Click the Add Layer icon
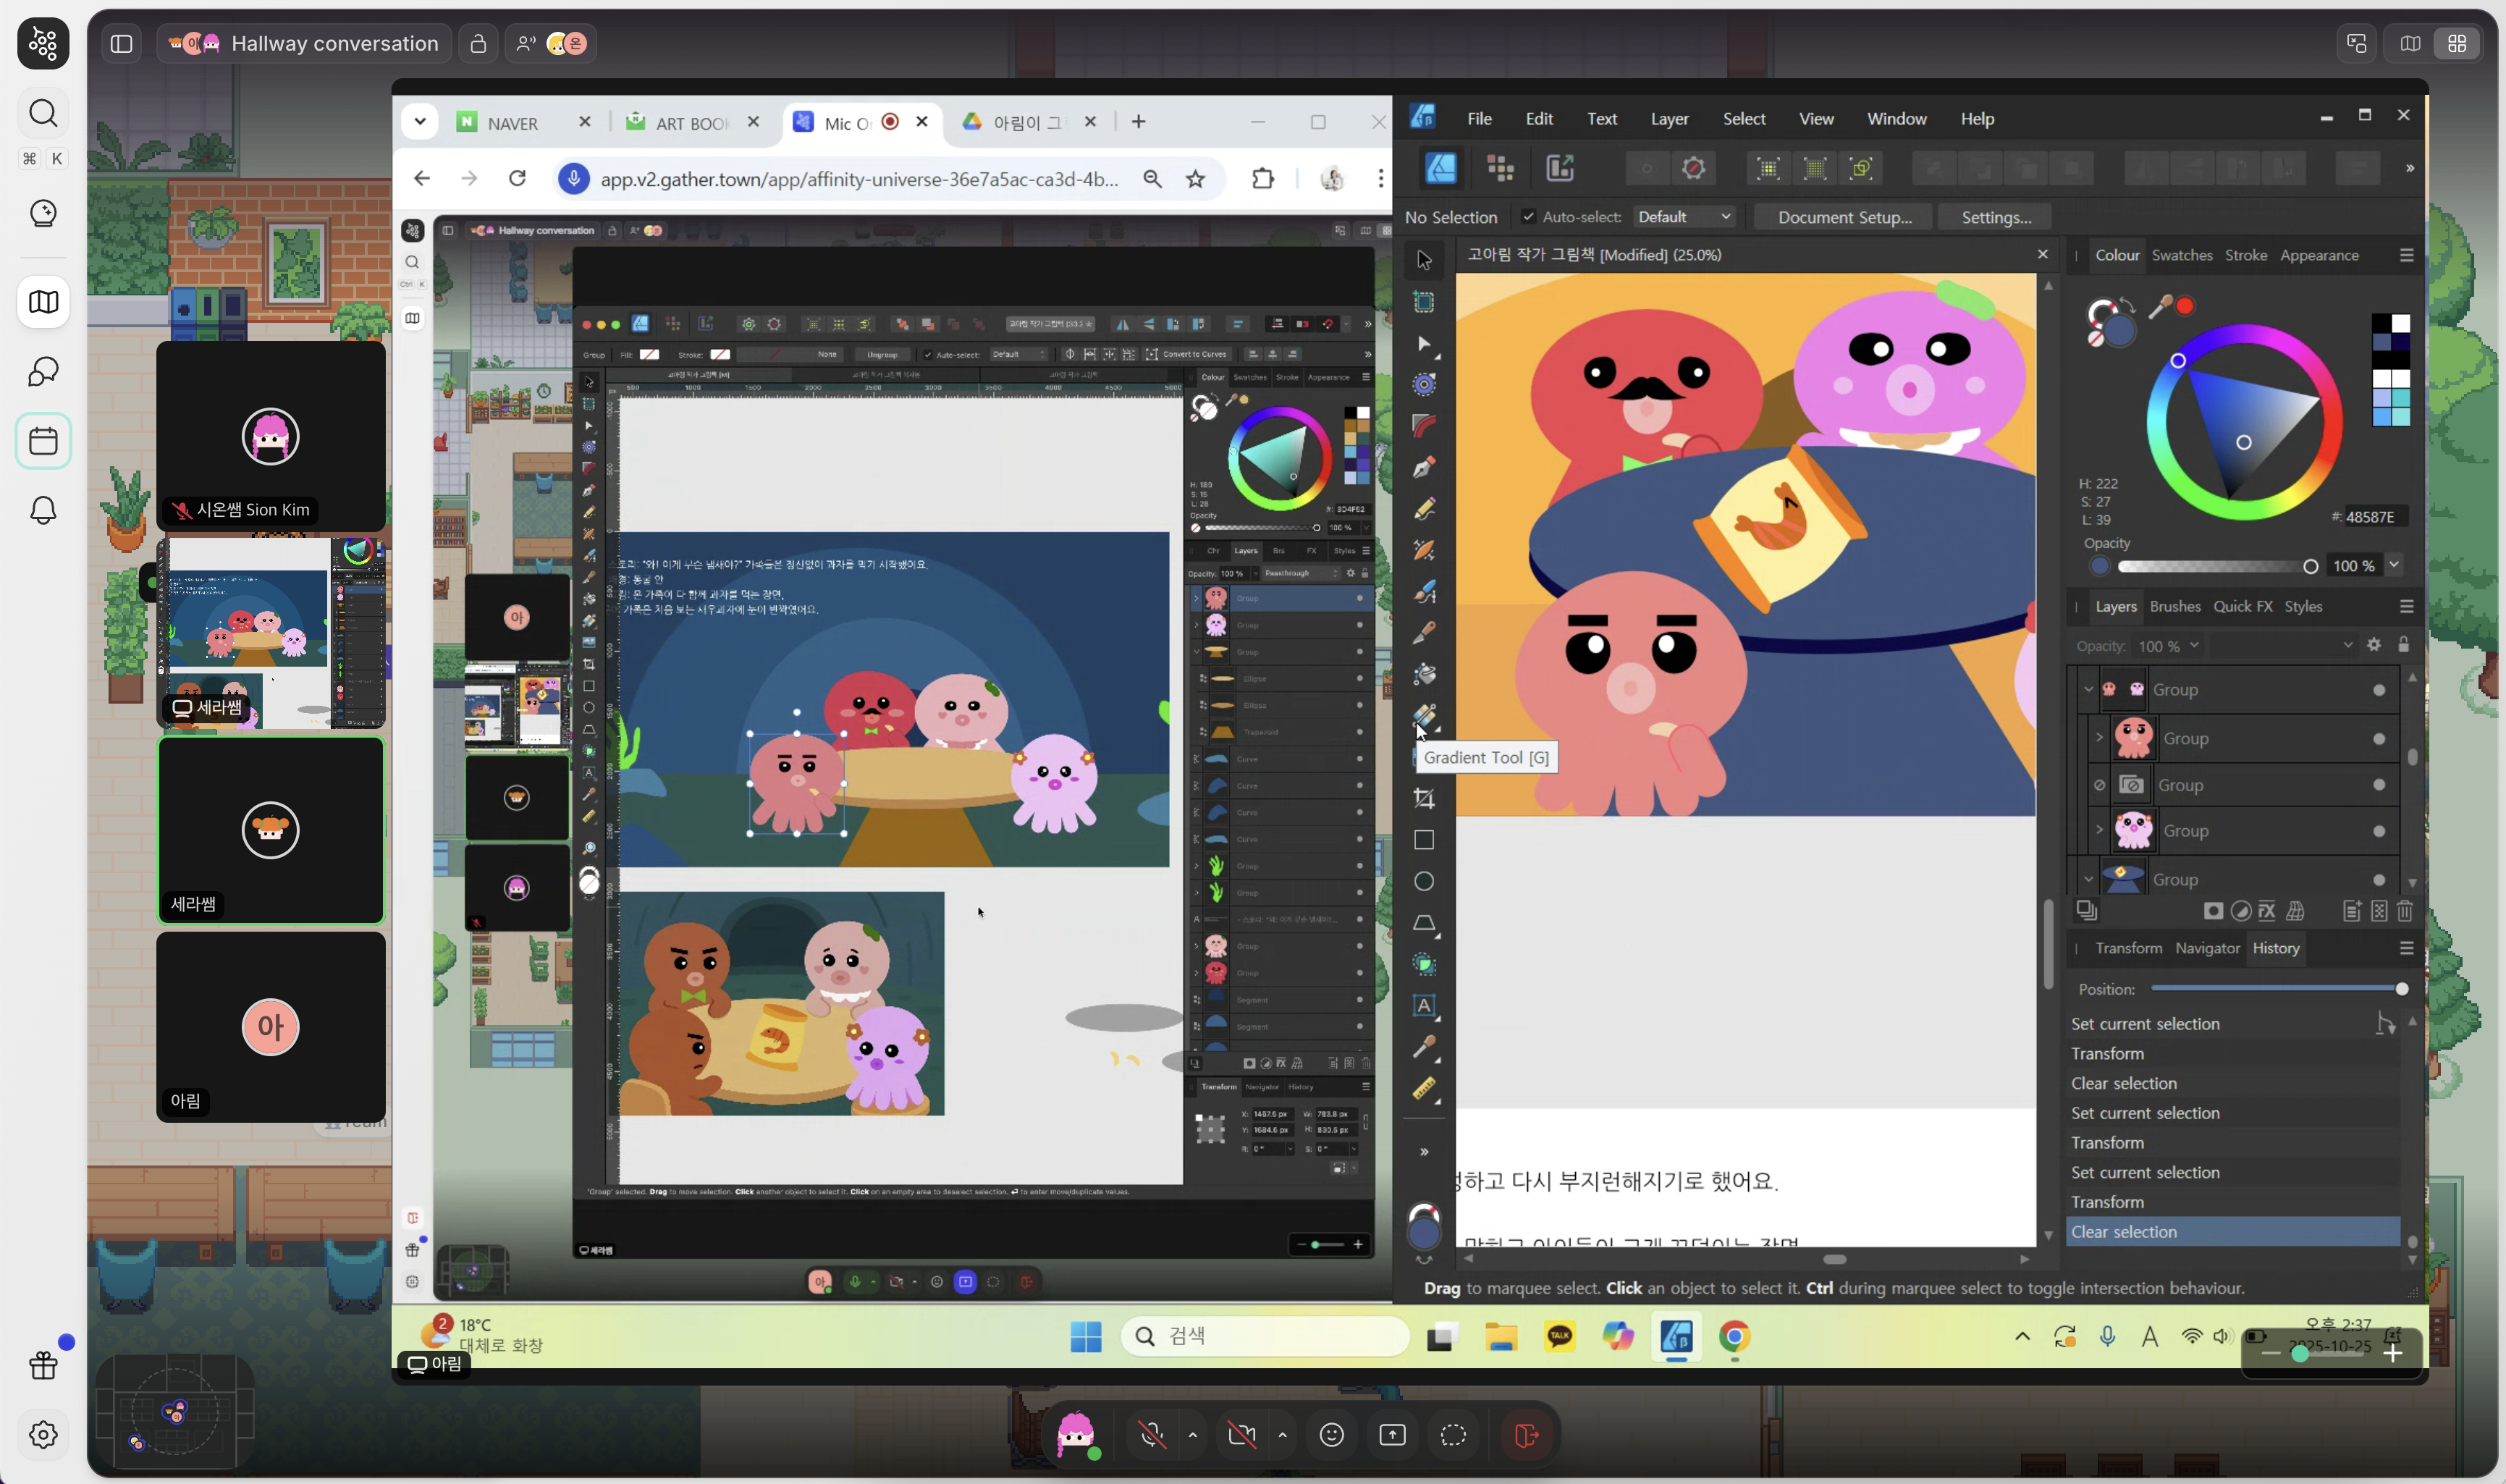The image size is (2506, 1484). pos(2352,911)
